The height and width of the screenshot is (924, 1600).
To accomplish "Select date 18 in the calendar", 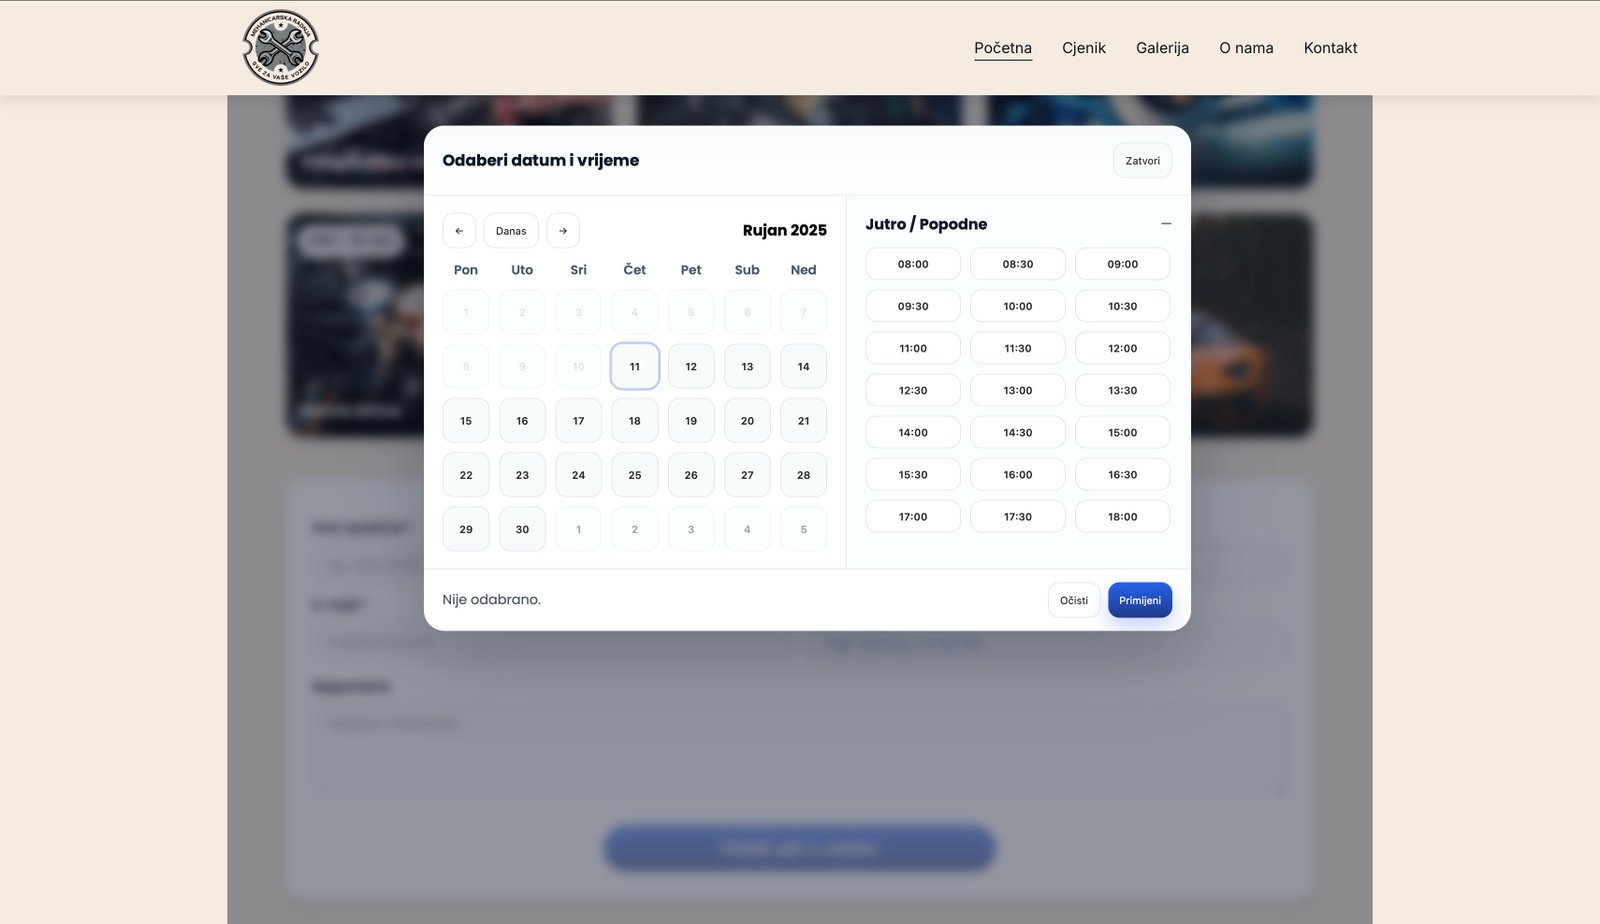I will tap(634, 420).
